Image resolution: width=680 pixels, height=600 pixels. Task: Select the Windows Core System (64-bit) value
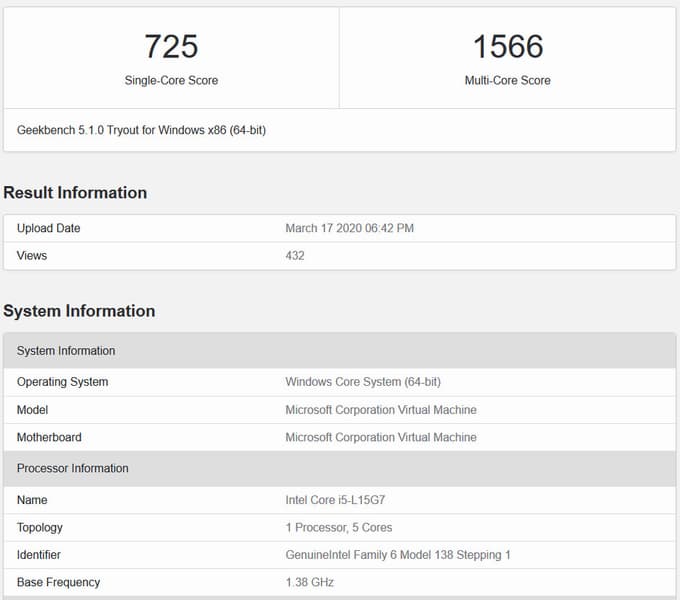[x=363, y=382]
